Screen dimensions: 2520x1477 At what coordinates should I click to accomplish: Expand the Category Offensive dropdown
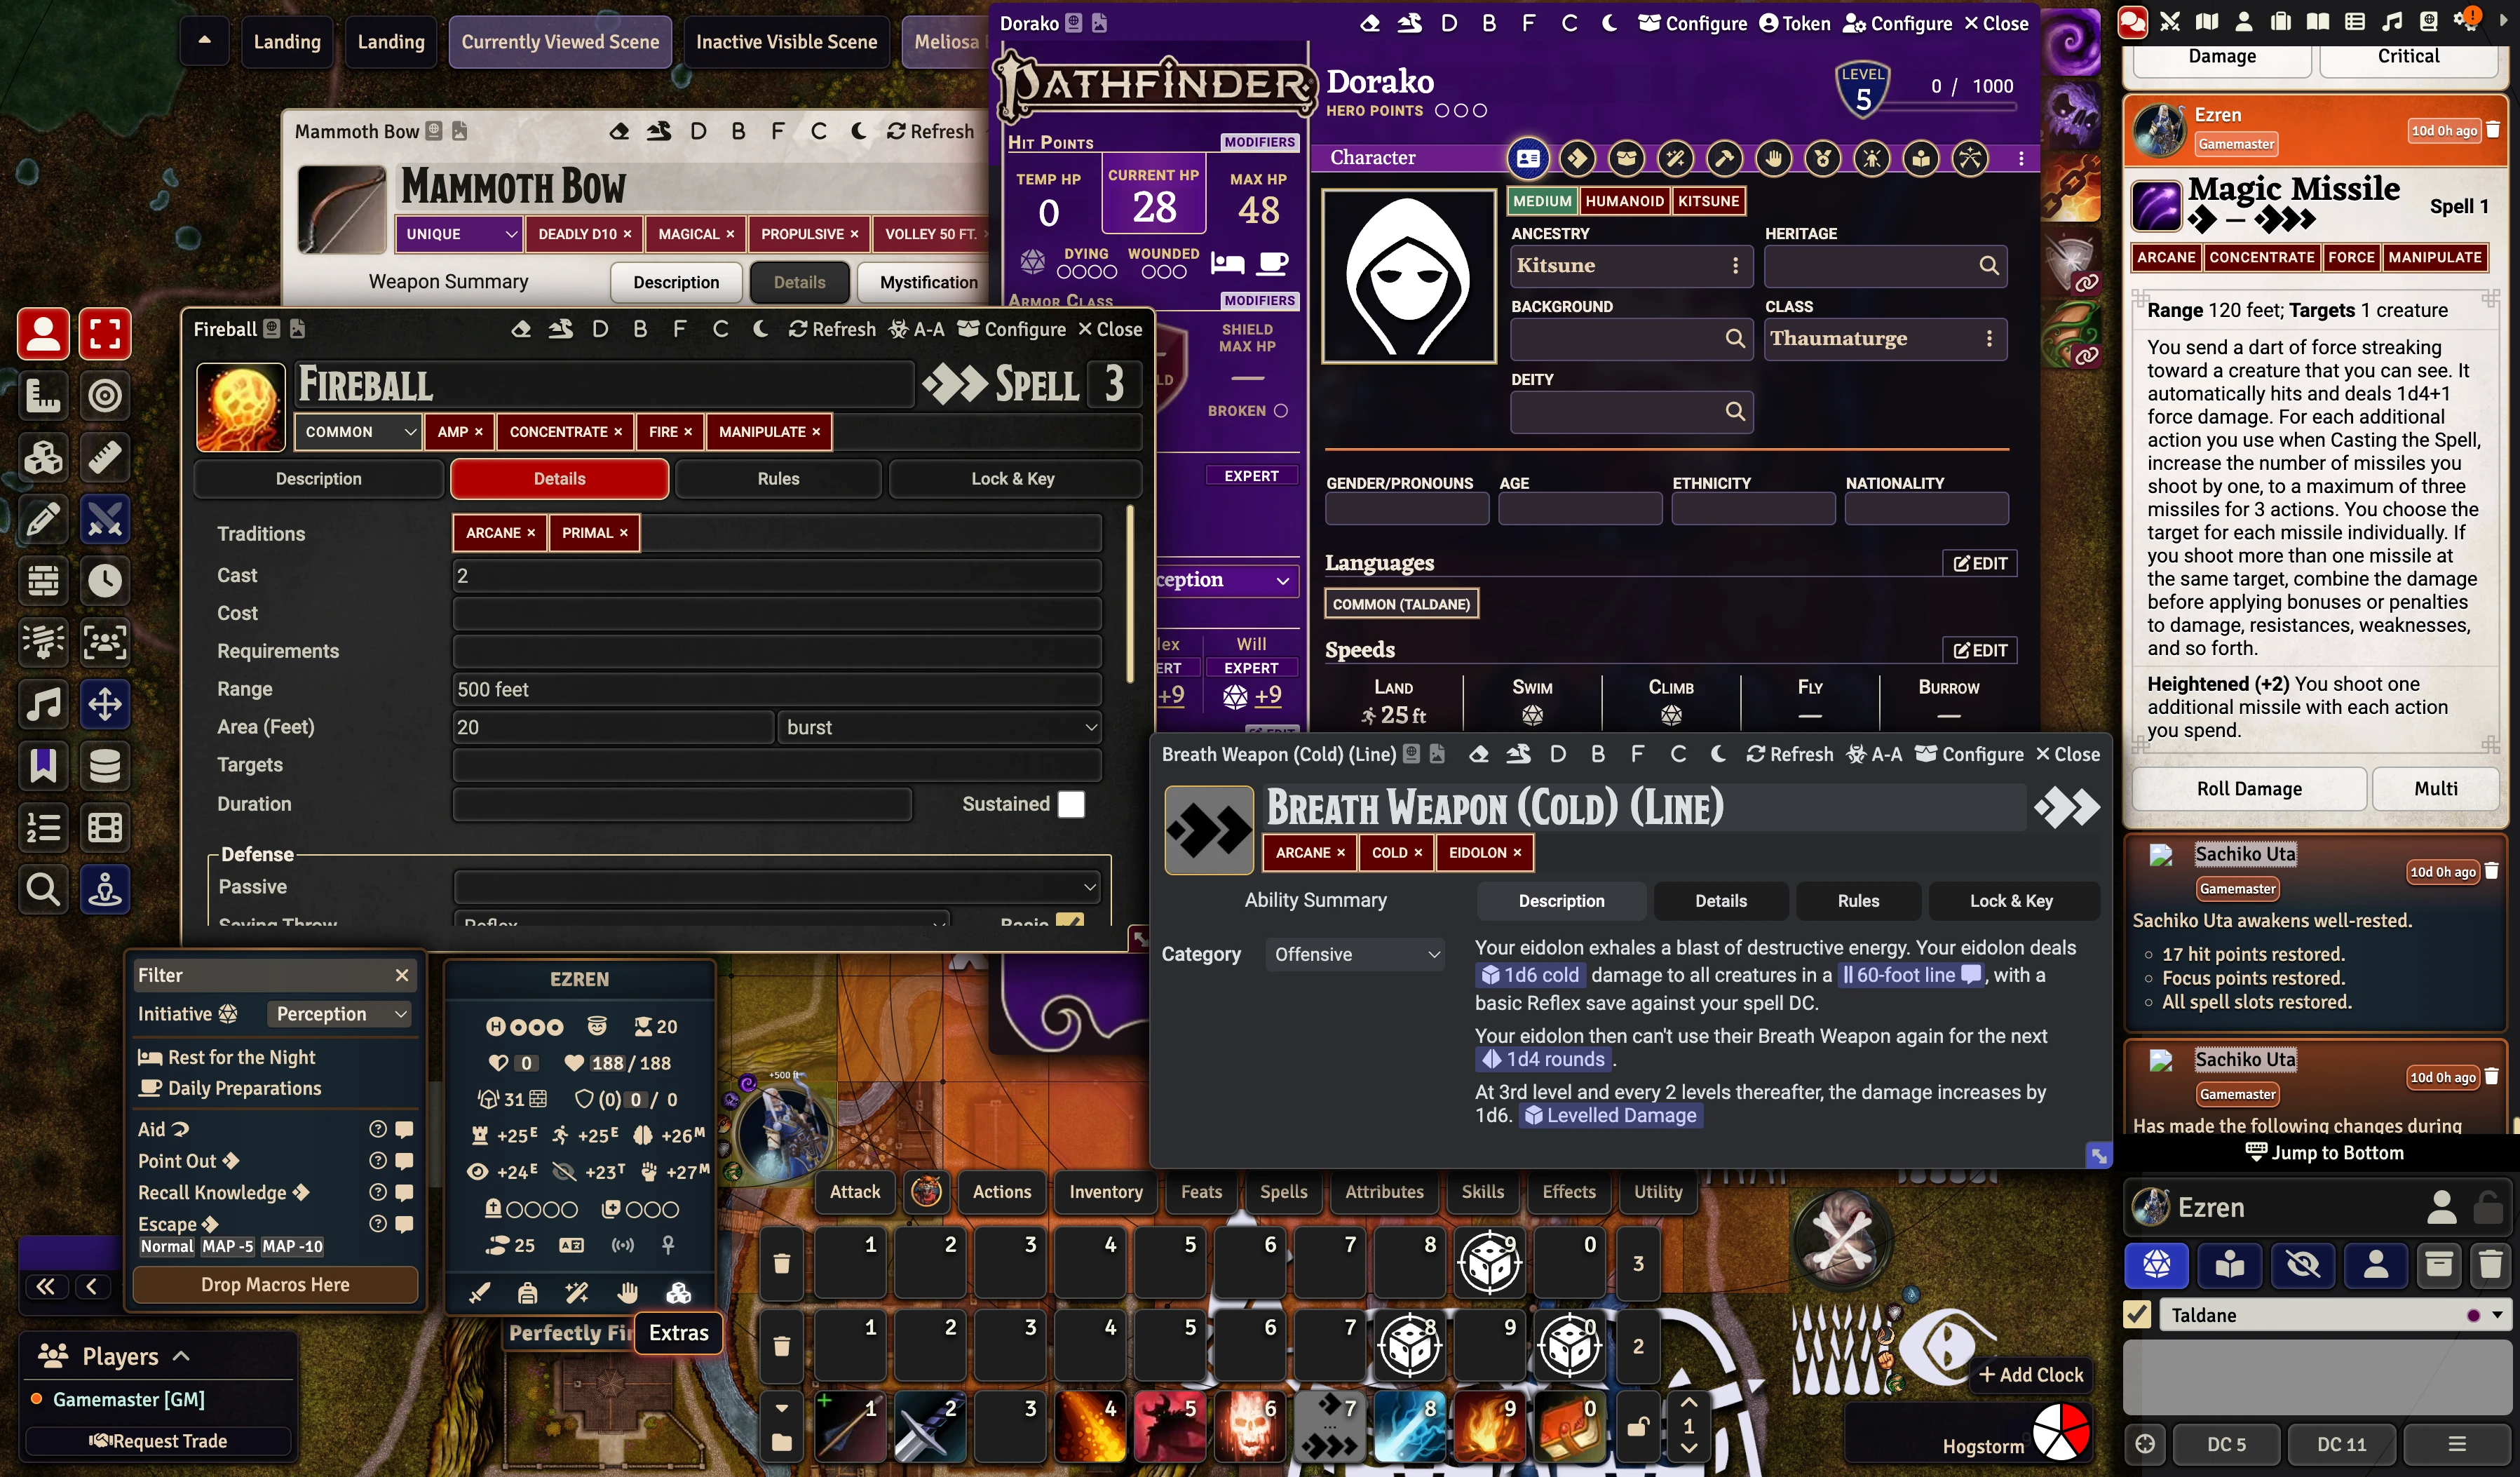[1355, 954]
